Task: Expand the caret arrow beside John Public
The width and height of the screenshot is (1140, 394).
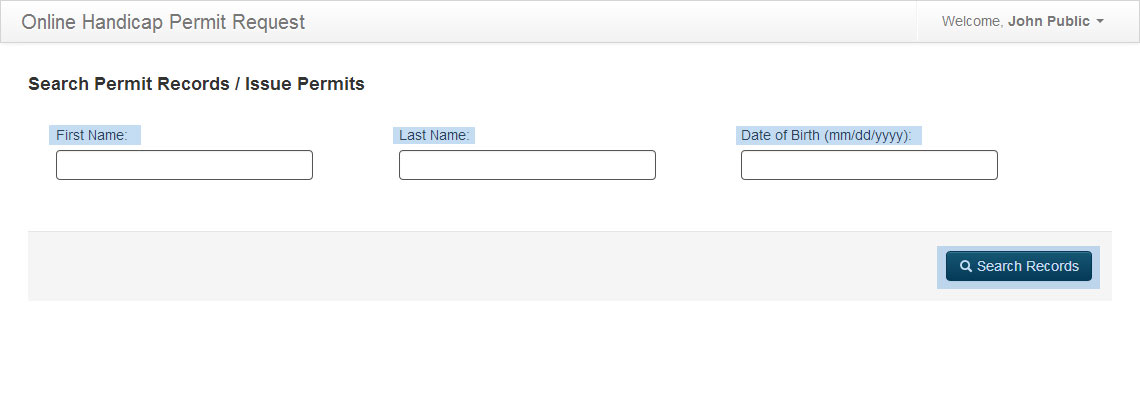Action: pos(1100,21)
